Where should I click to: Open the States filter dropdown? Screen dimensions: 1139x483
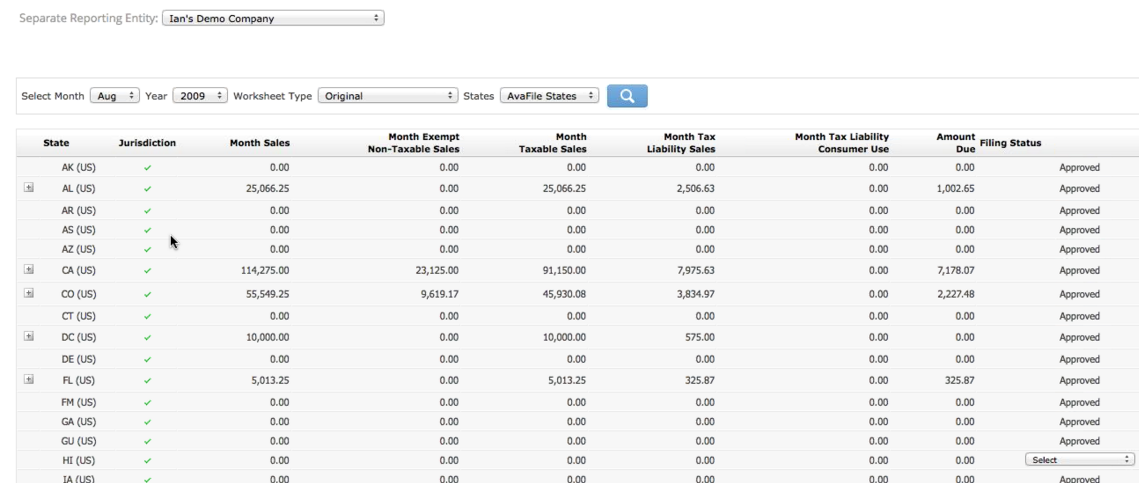click(x=549, y=96)
